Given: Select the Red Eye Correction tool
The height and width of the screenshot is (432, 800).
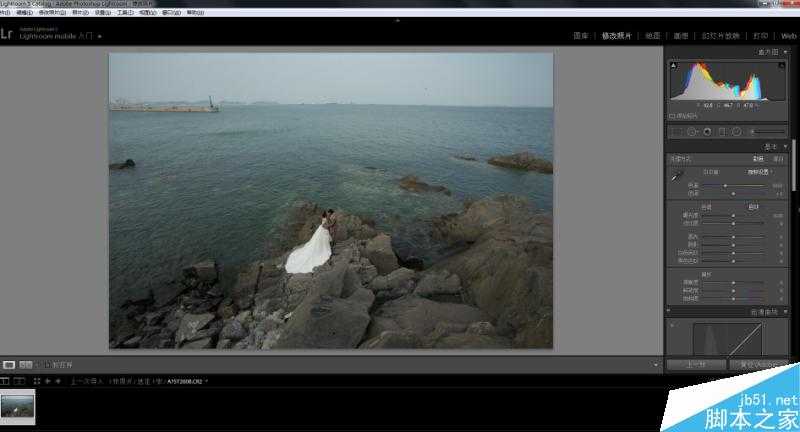Looking at the screenshot, I should pyautogui.click(x=707, y=131).
